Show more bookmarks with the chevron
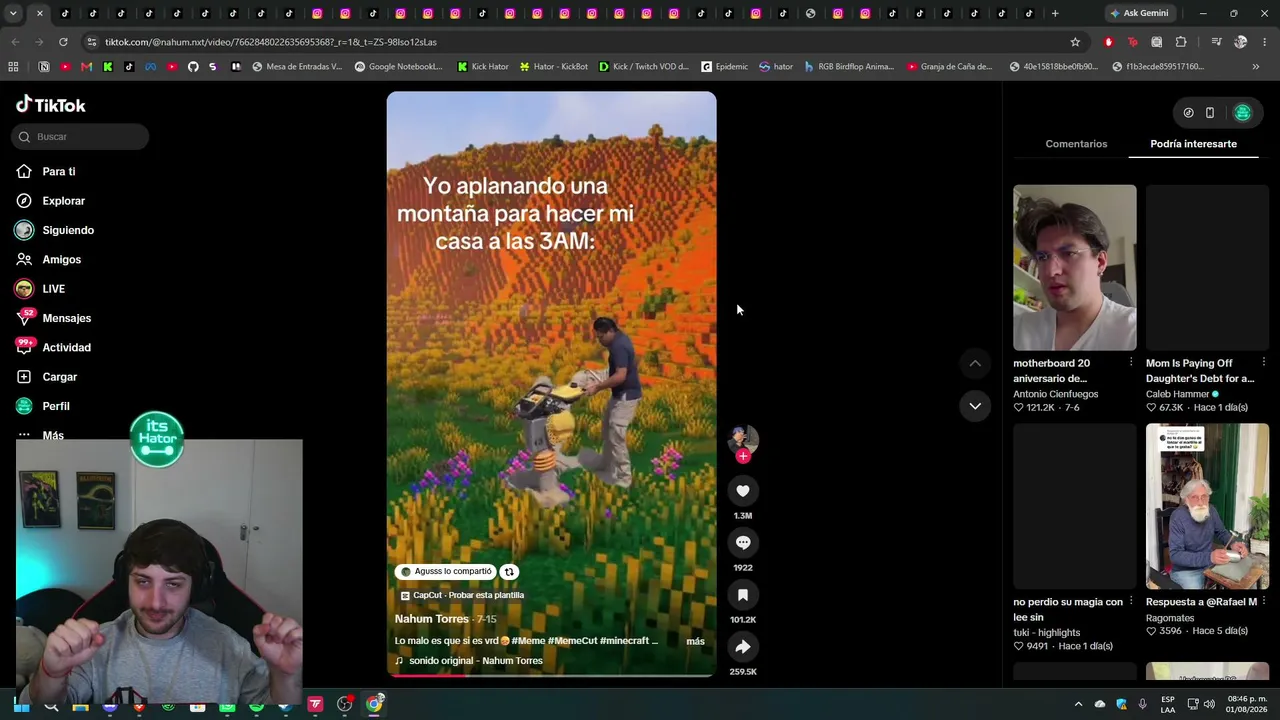The height and width of the screenshot is (720, 1280). tap(1255, 67)
